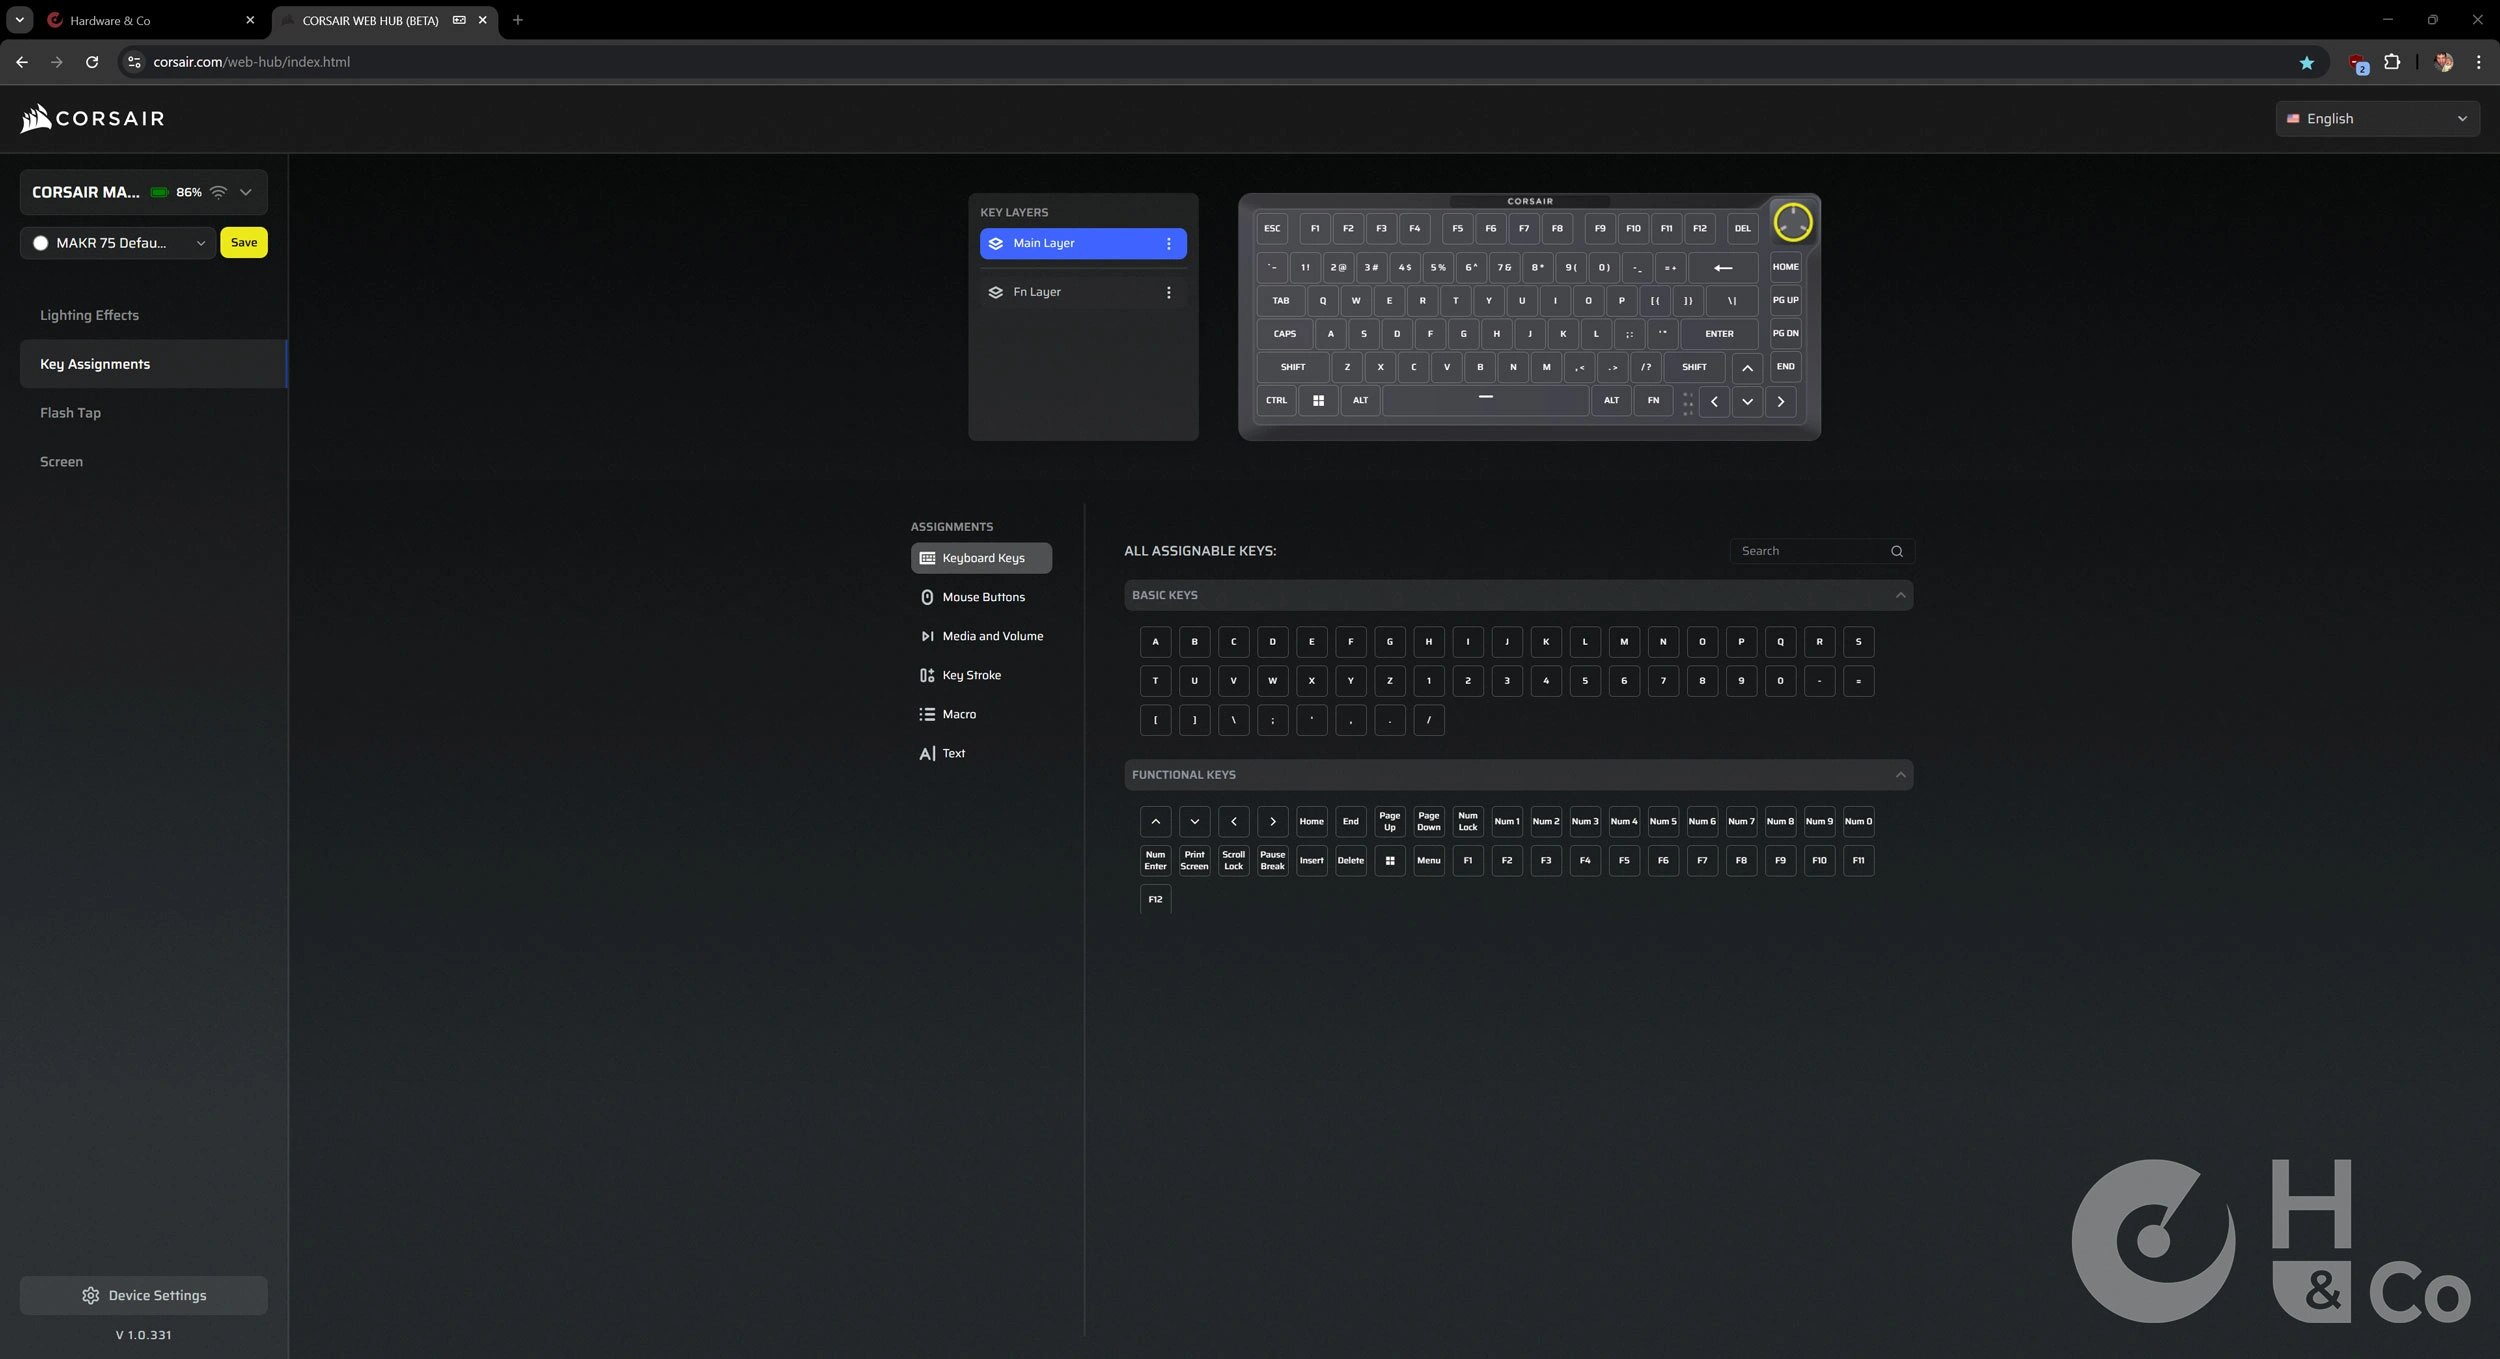Image resolution: width=2500 pixels, height=1359 pixels.
Task: Click the HOME key on keyboard preview
Action: pyautogui.click(x=1785, y=268)
